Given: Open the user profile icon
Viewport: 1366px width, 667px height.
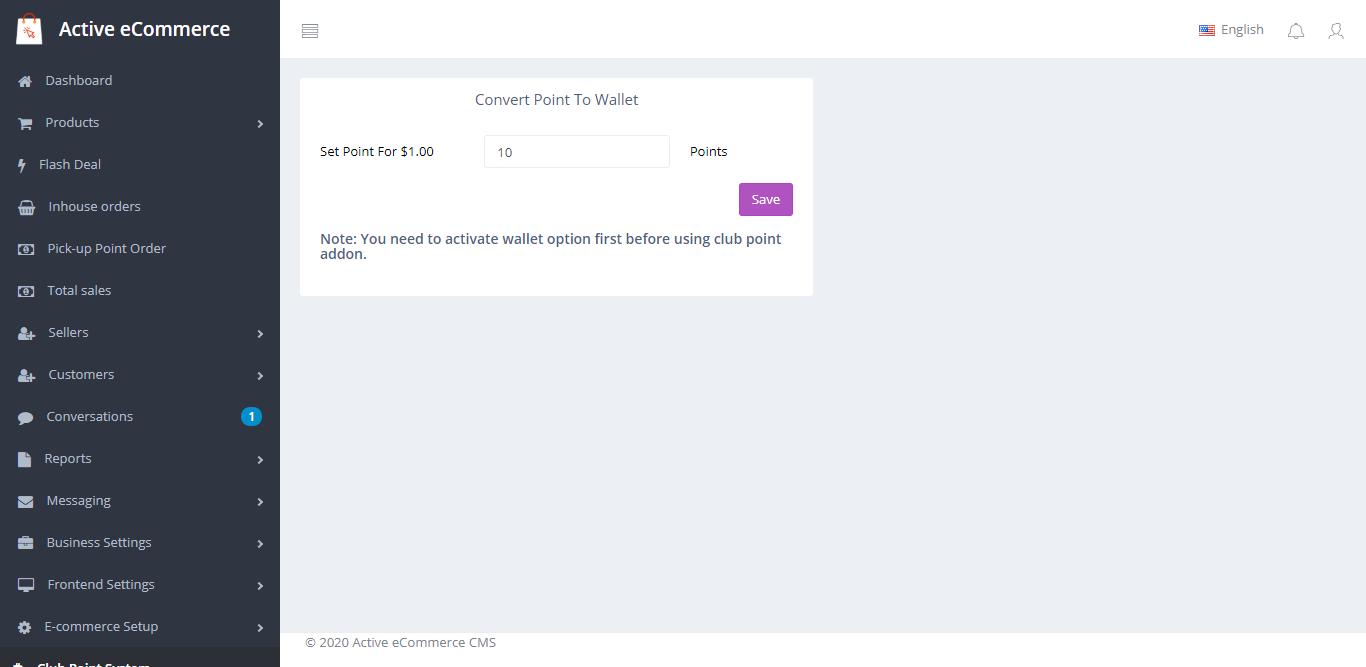Looking at the screenshot, I should [x=1335, y=31].
